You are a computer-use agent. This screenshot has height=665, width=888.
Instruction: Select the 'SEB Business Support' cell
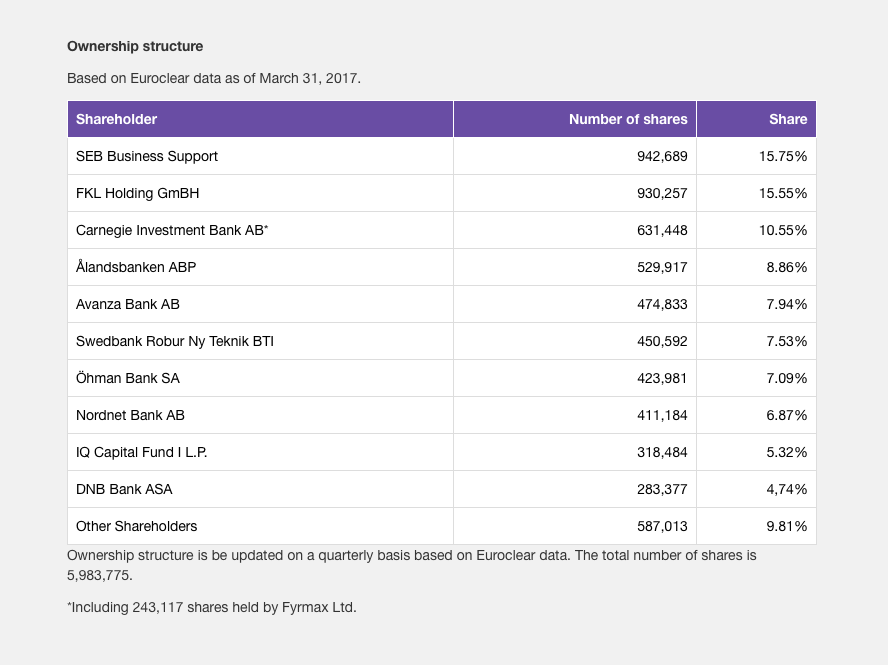click(261, 156)
